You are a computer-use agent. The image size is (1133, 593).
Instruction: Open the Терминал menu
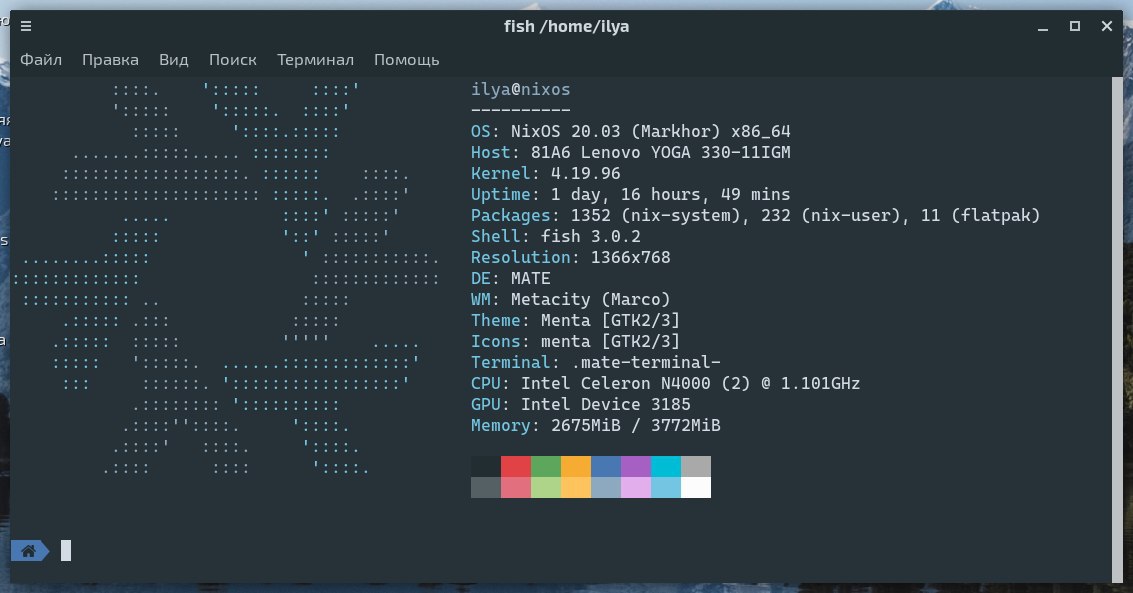coord(315,60)
